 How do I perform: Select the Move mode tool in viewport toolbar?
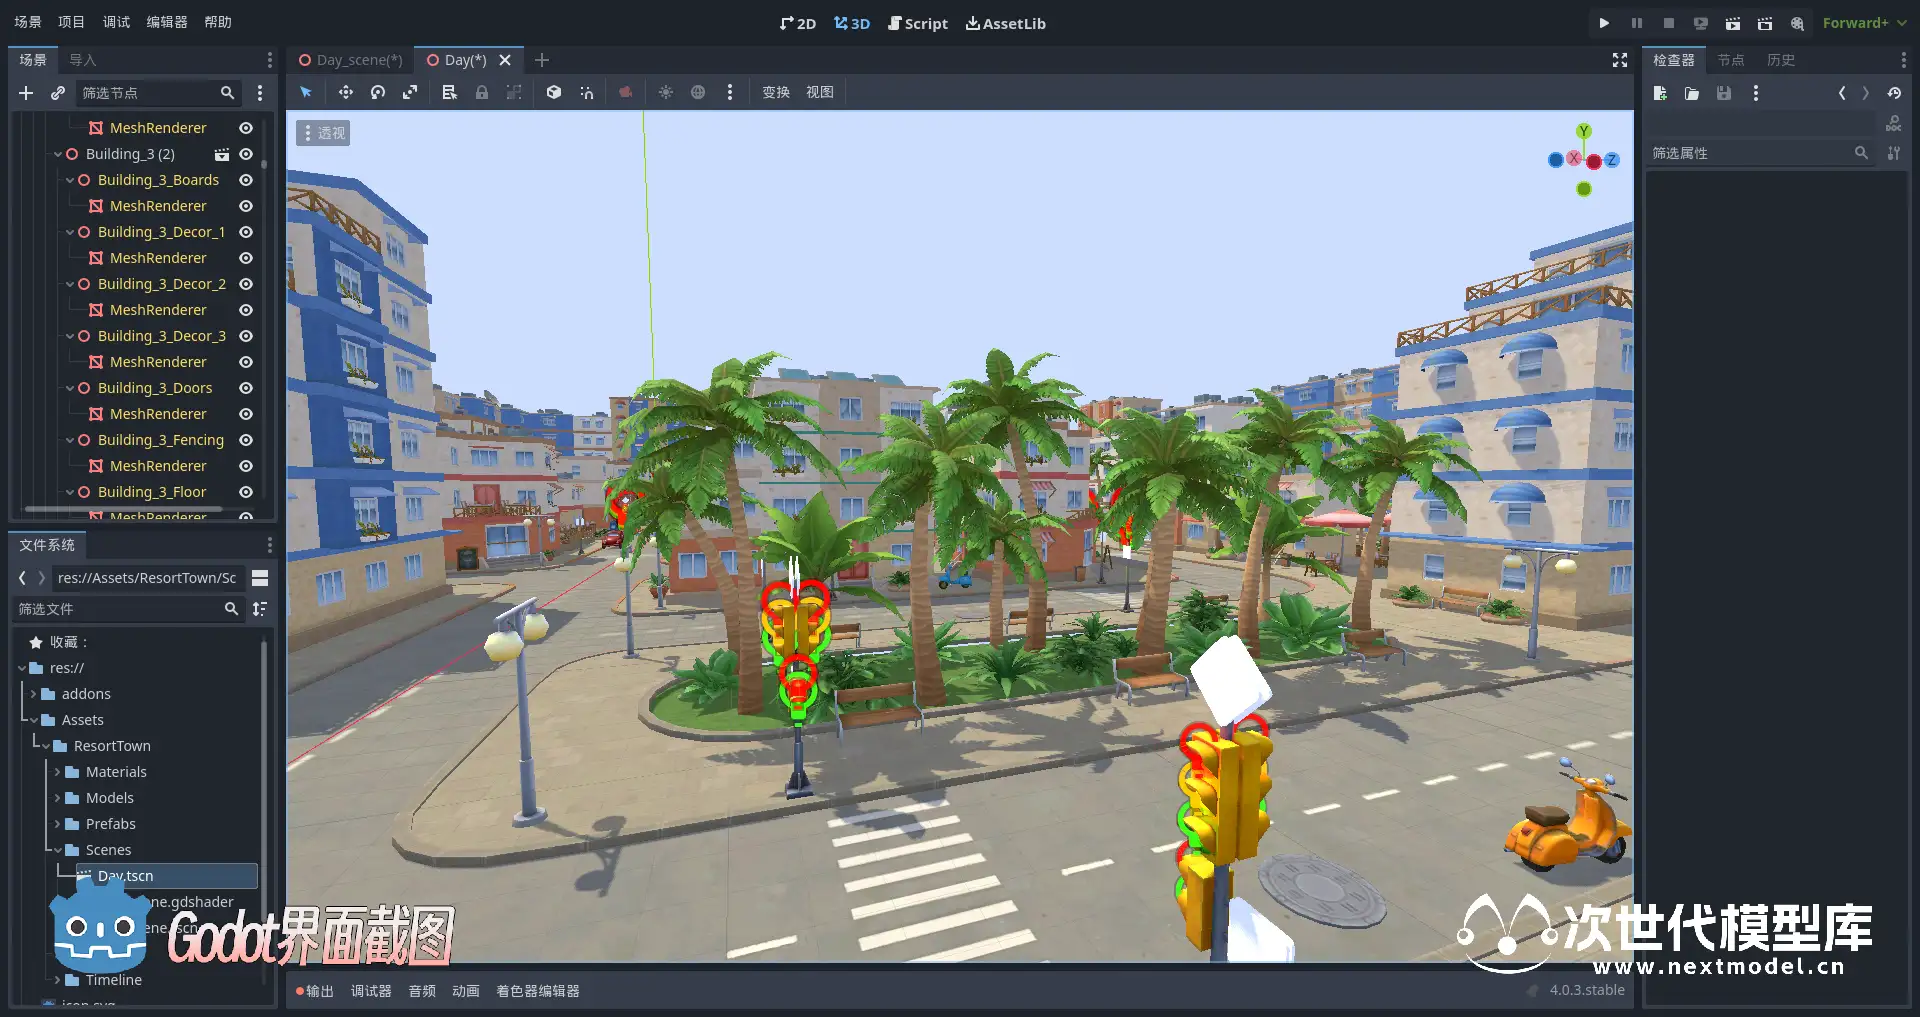coord(345,92)
